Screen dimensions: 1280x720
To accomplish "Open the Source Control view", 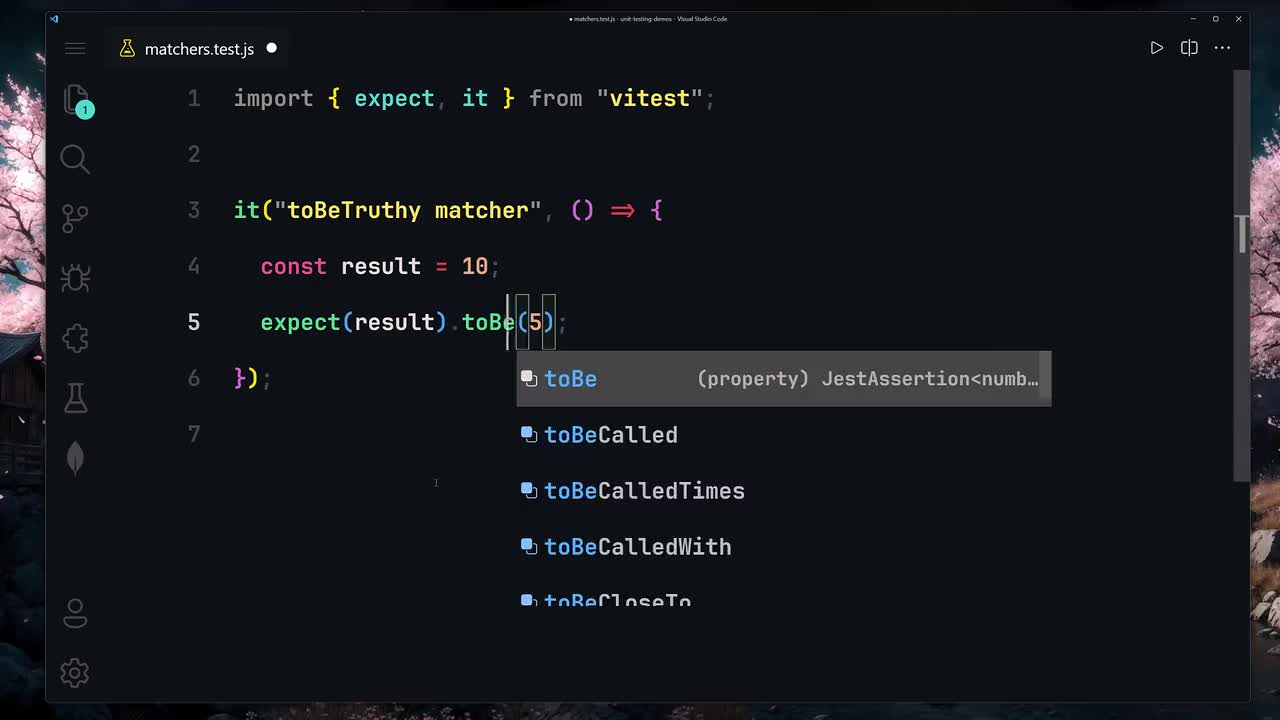I will click(x=75, y=218).
